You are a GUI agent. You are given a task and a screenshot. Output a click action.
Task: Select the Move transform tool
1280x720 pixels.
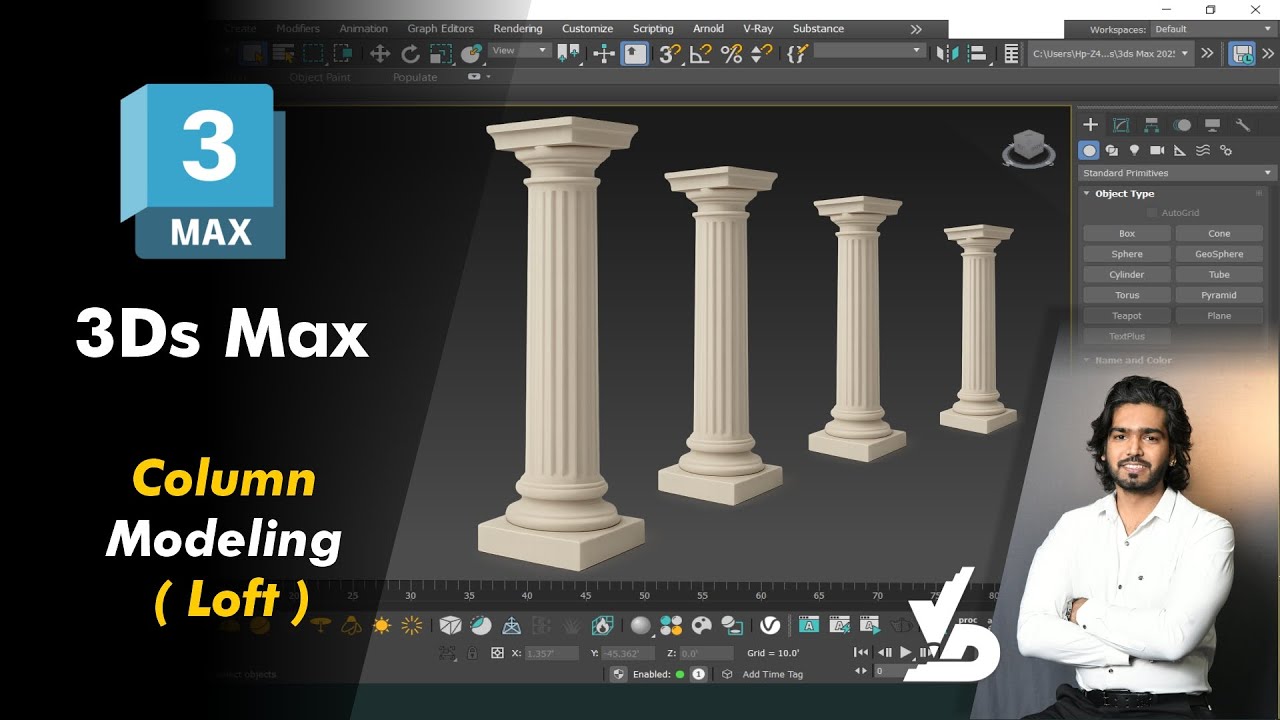379,54
